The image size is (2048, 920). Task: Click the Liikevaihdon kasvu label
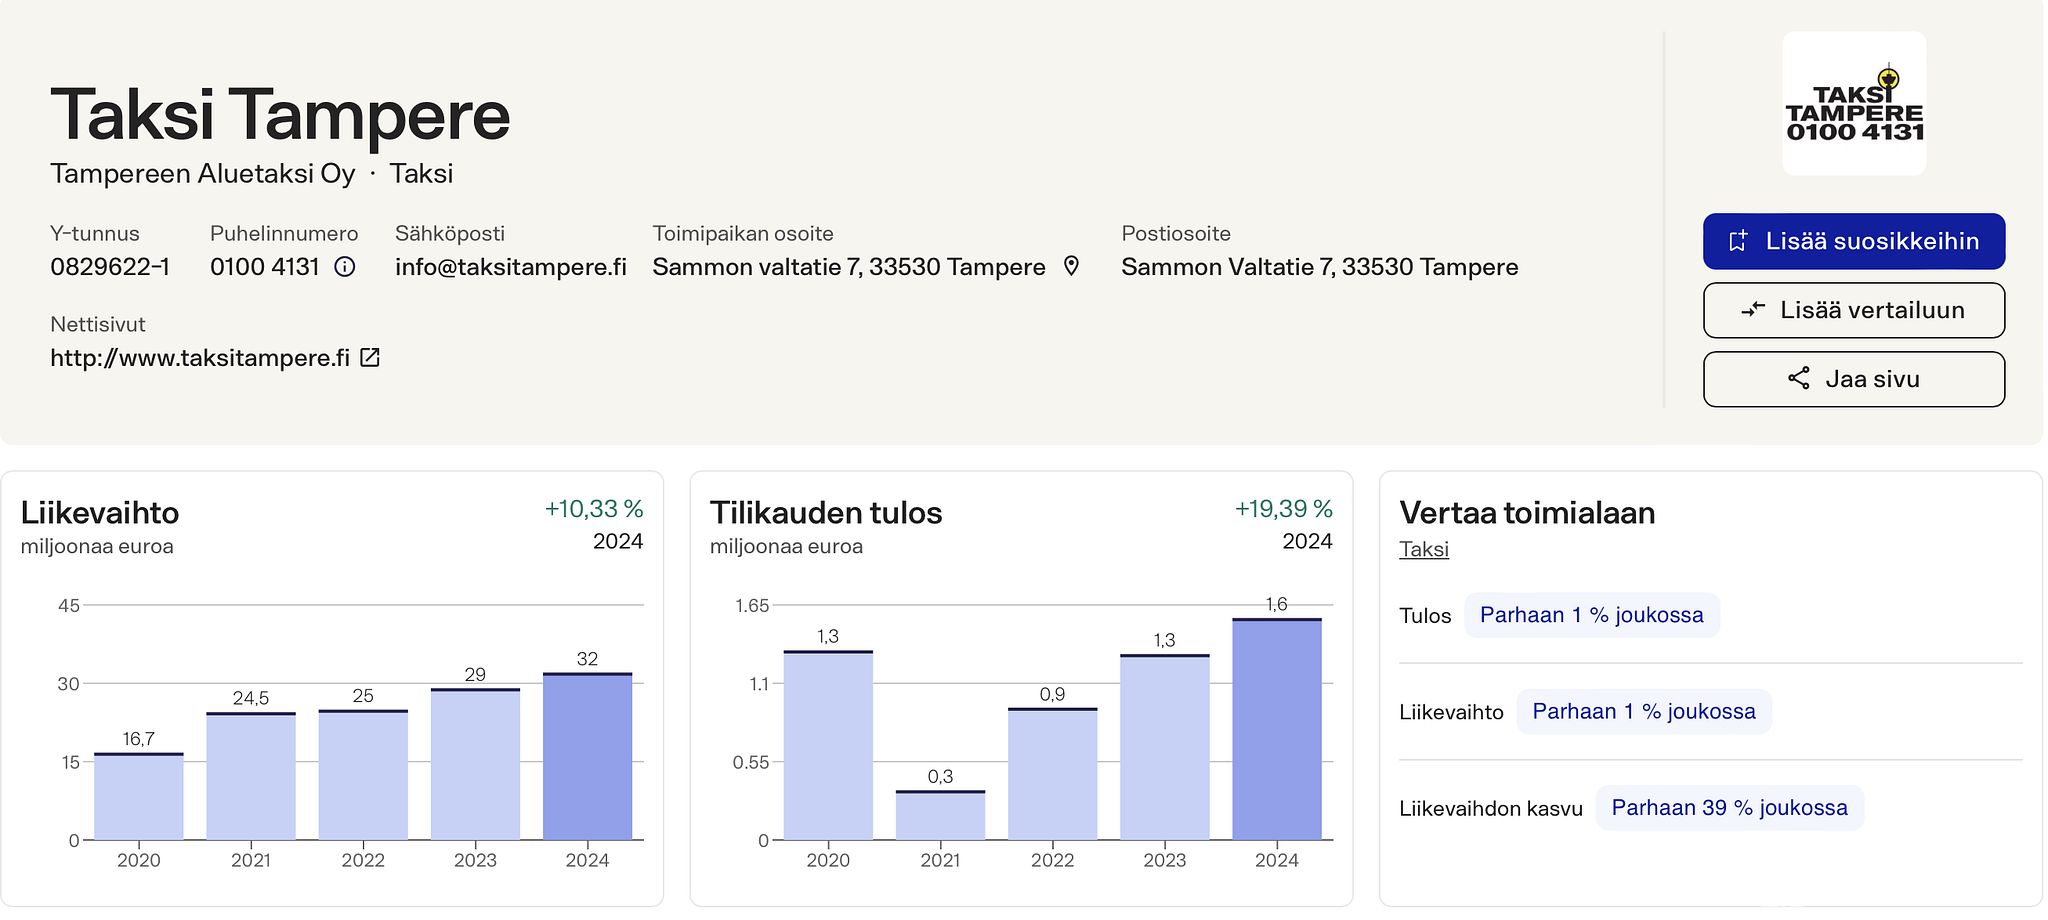pyautogui.click(x=1491, y=809)
